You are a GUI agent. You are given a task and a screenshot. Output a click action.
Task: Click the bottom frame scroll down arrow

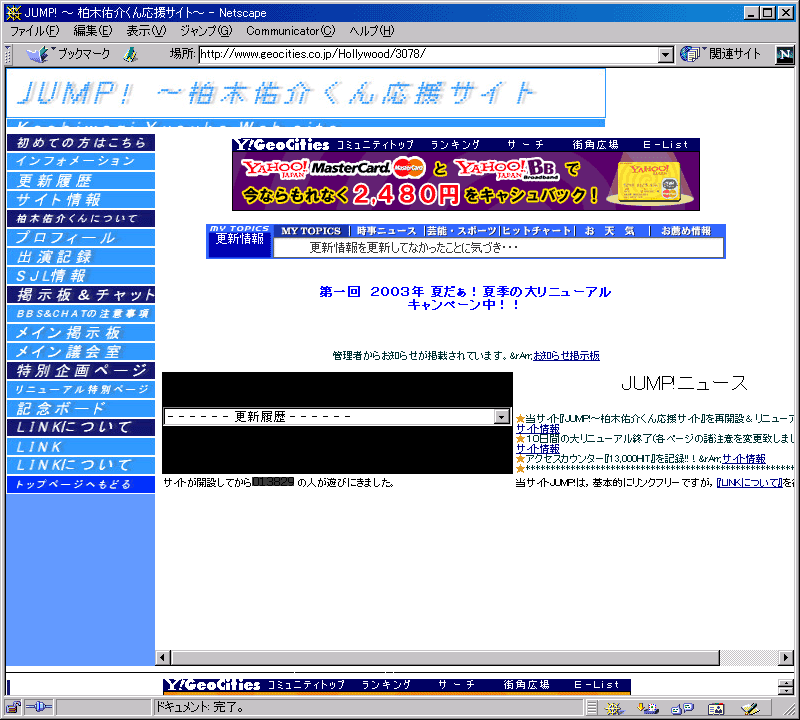786,690
